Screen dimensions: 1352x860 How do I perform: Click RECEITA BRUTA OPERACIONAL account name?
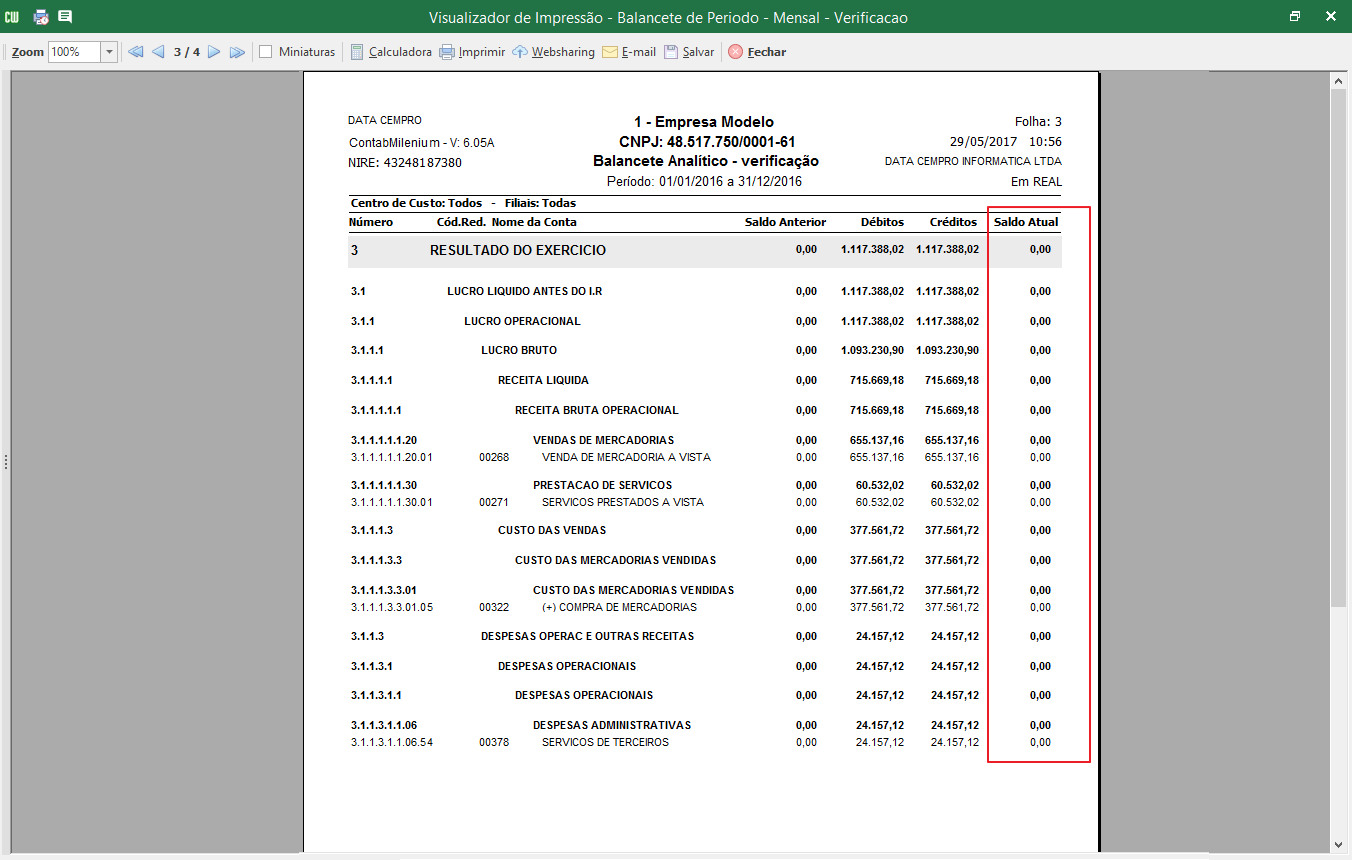point(597,410)
